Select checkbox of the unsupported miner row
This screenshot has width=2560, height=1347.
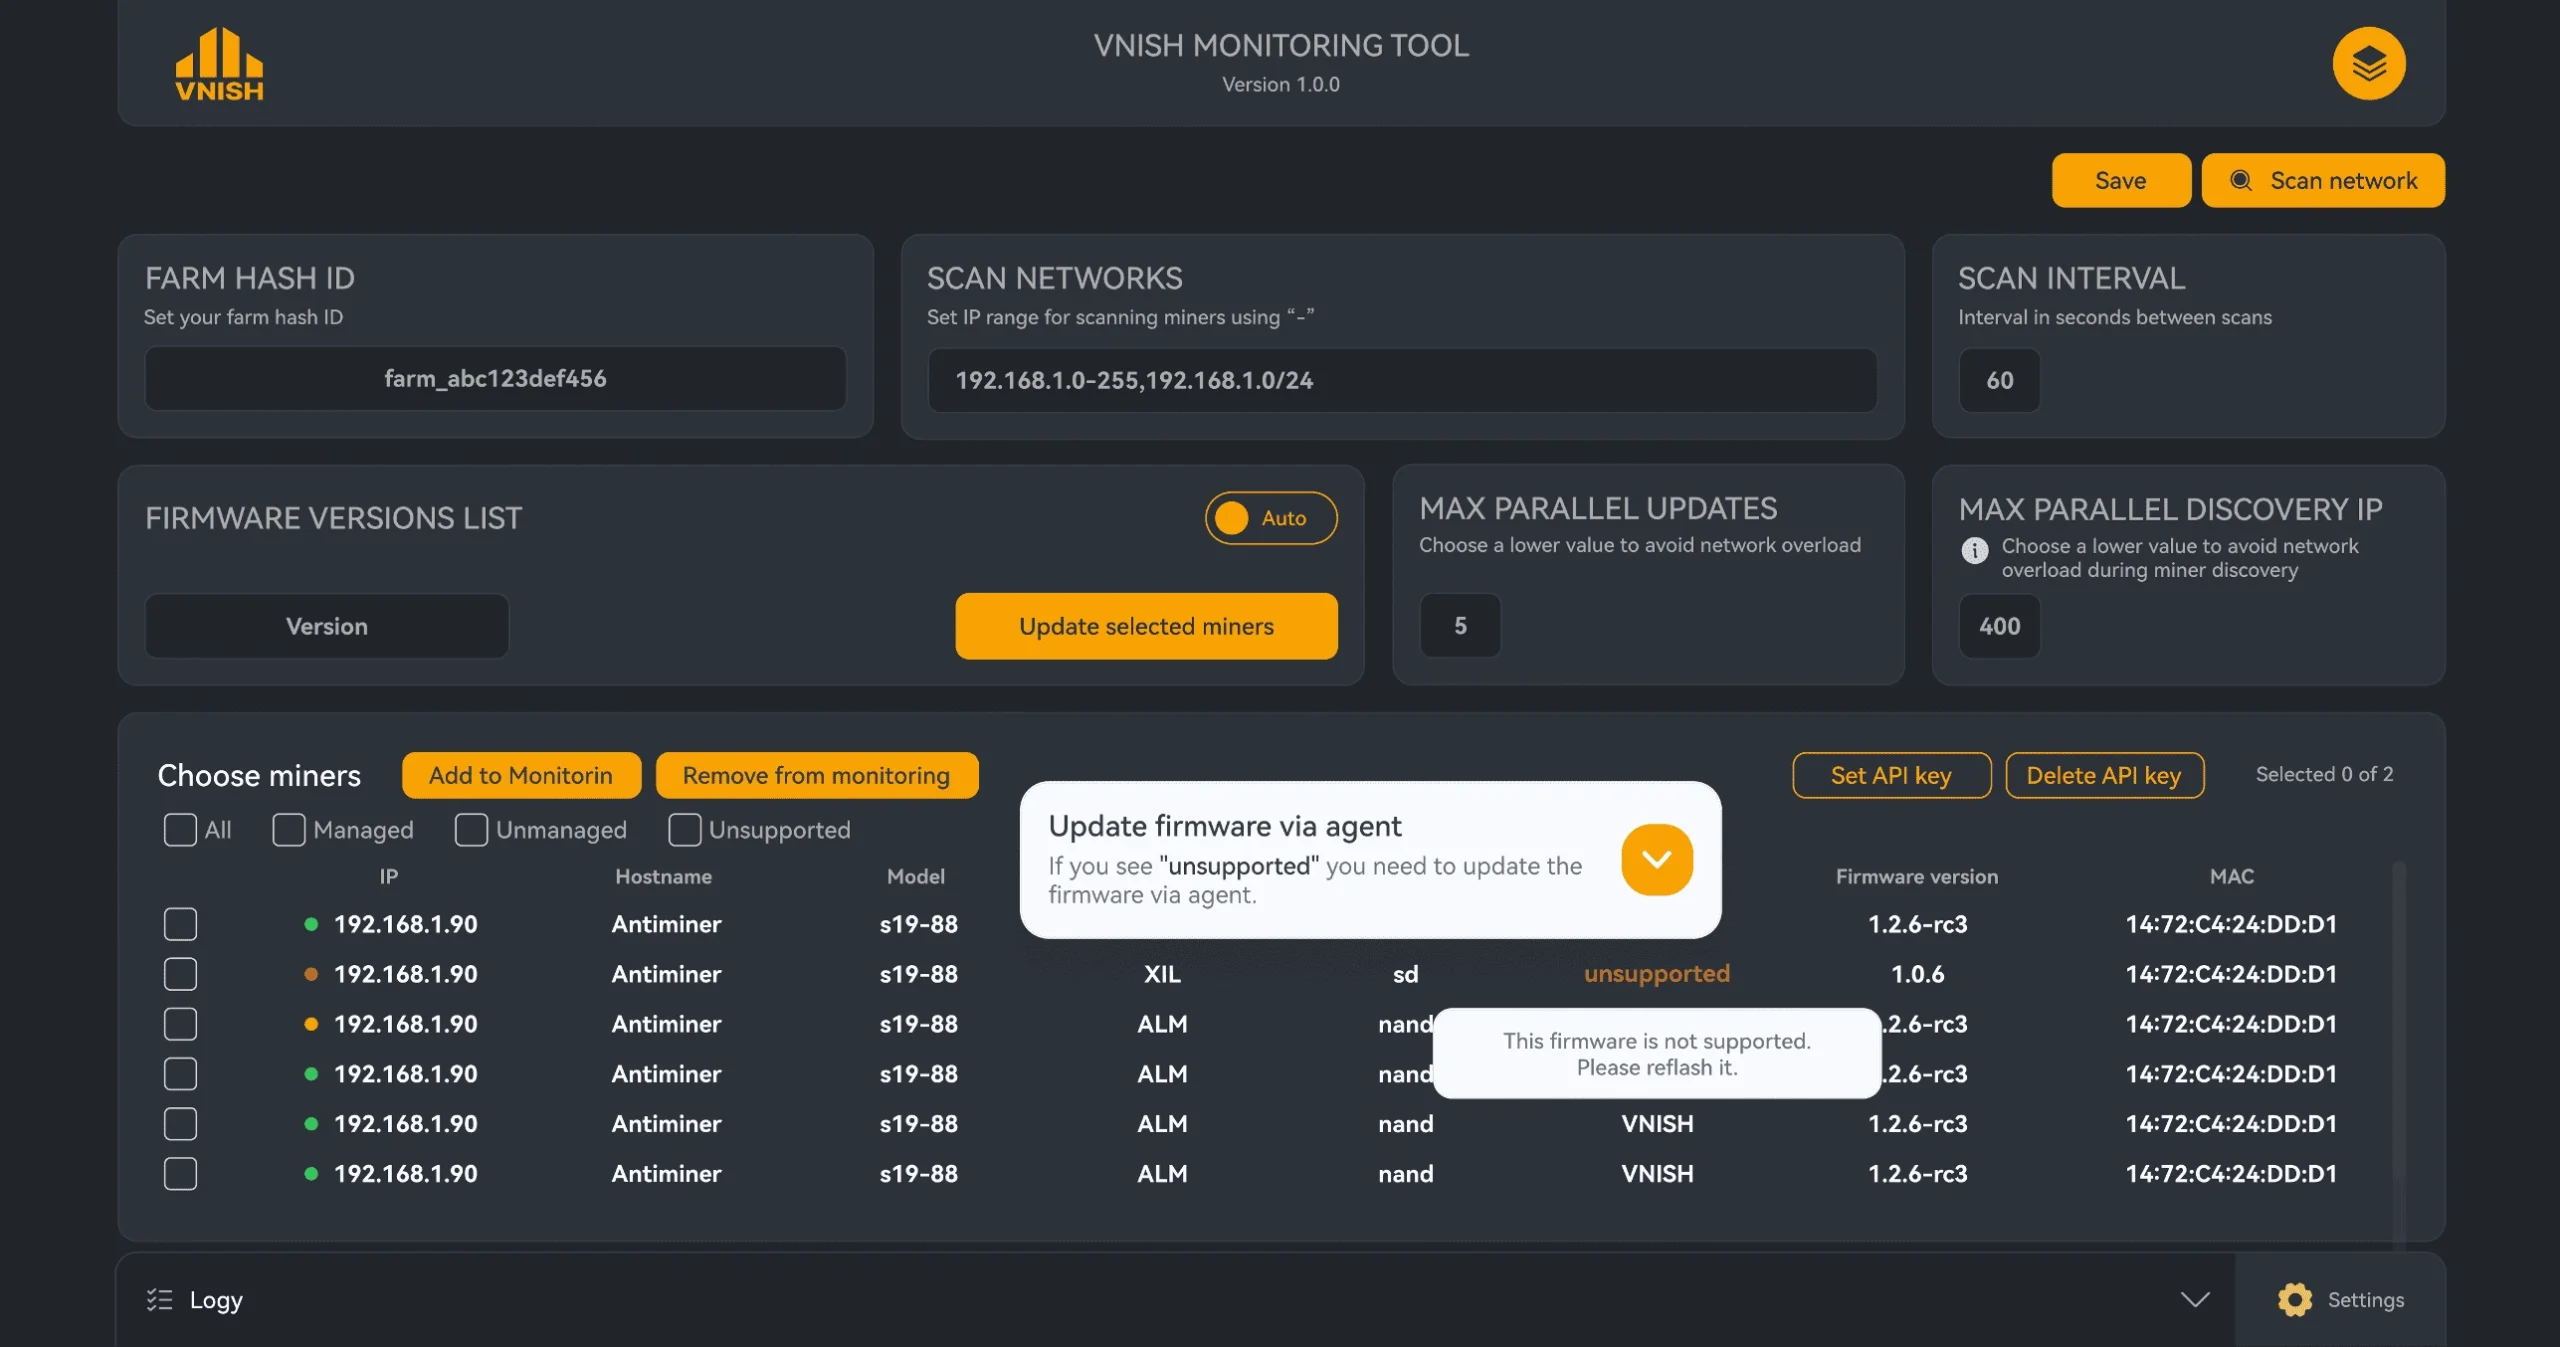pyautogui.click(x=180, y=974)
